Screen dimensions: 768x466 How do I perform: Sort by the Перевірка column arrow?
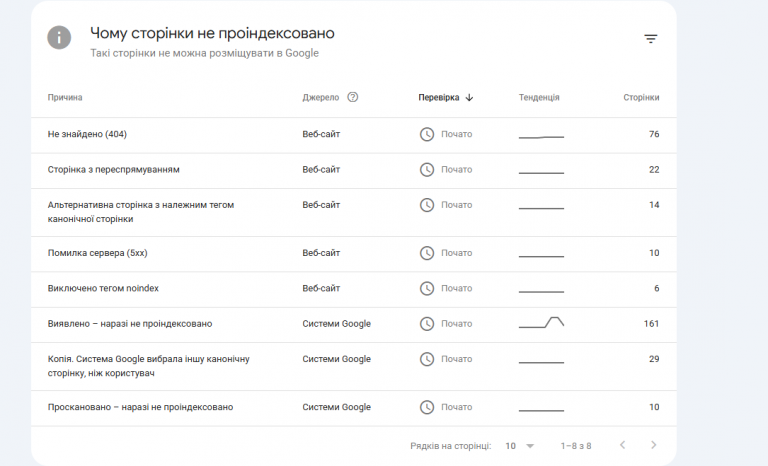[x=469, y=98]
